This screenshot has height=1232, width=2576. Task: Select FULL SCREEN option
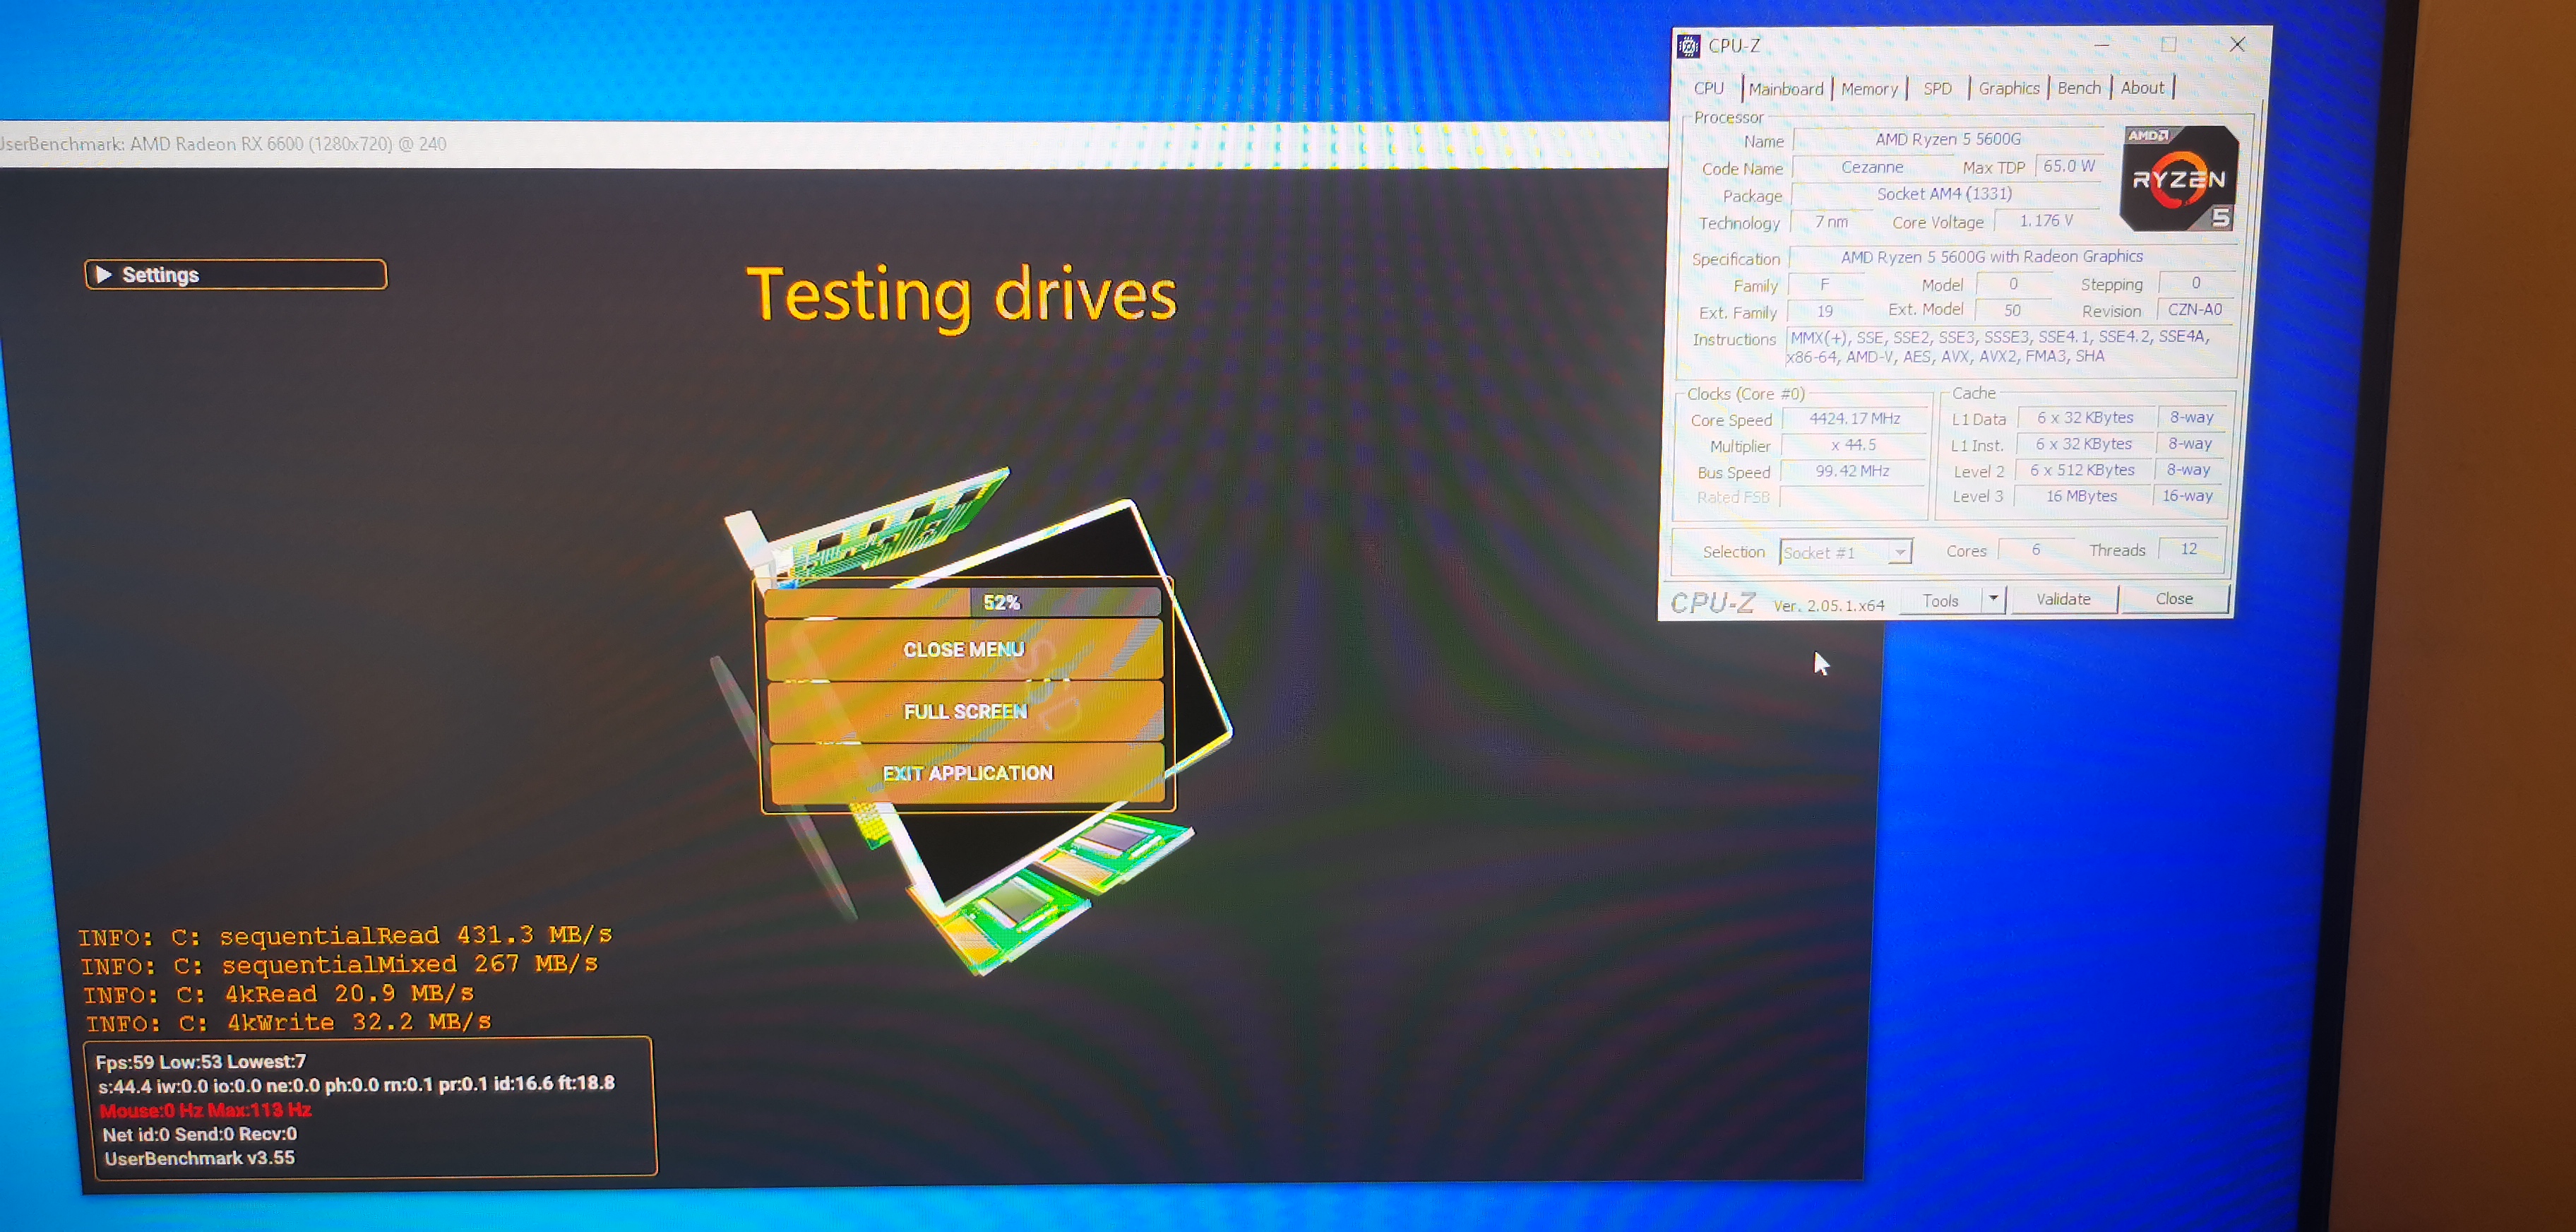click(x=965, y=711)
